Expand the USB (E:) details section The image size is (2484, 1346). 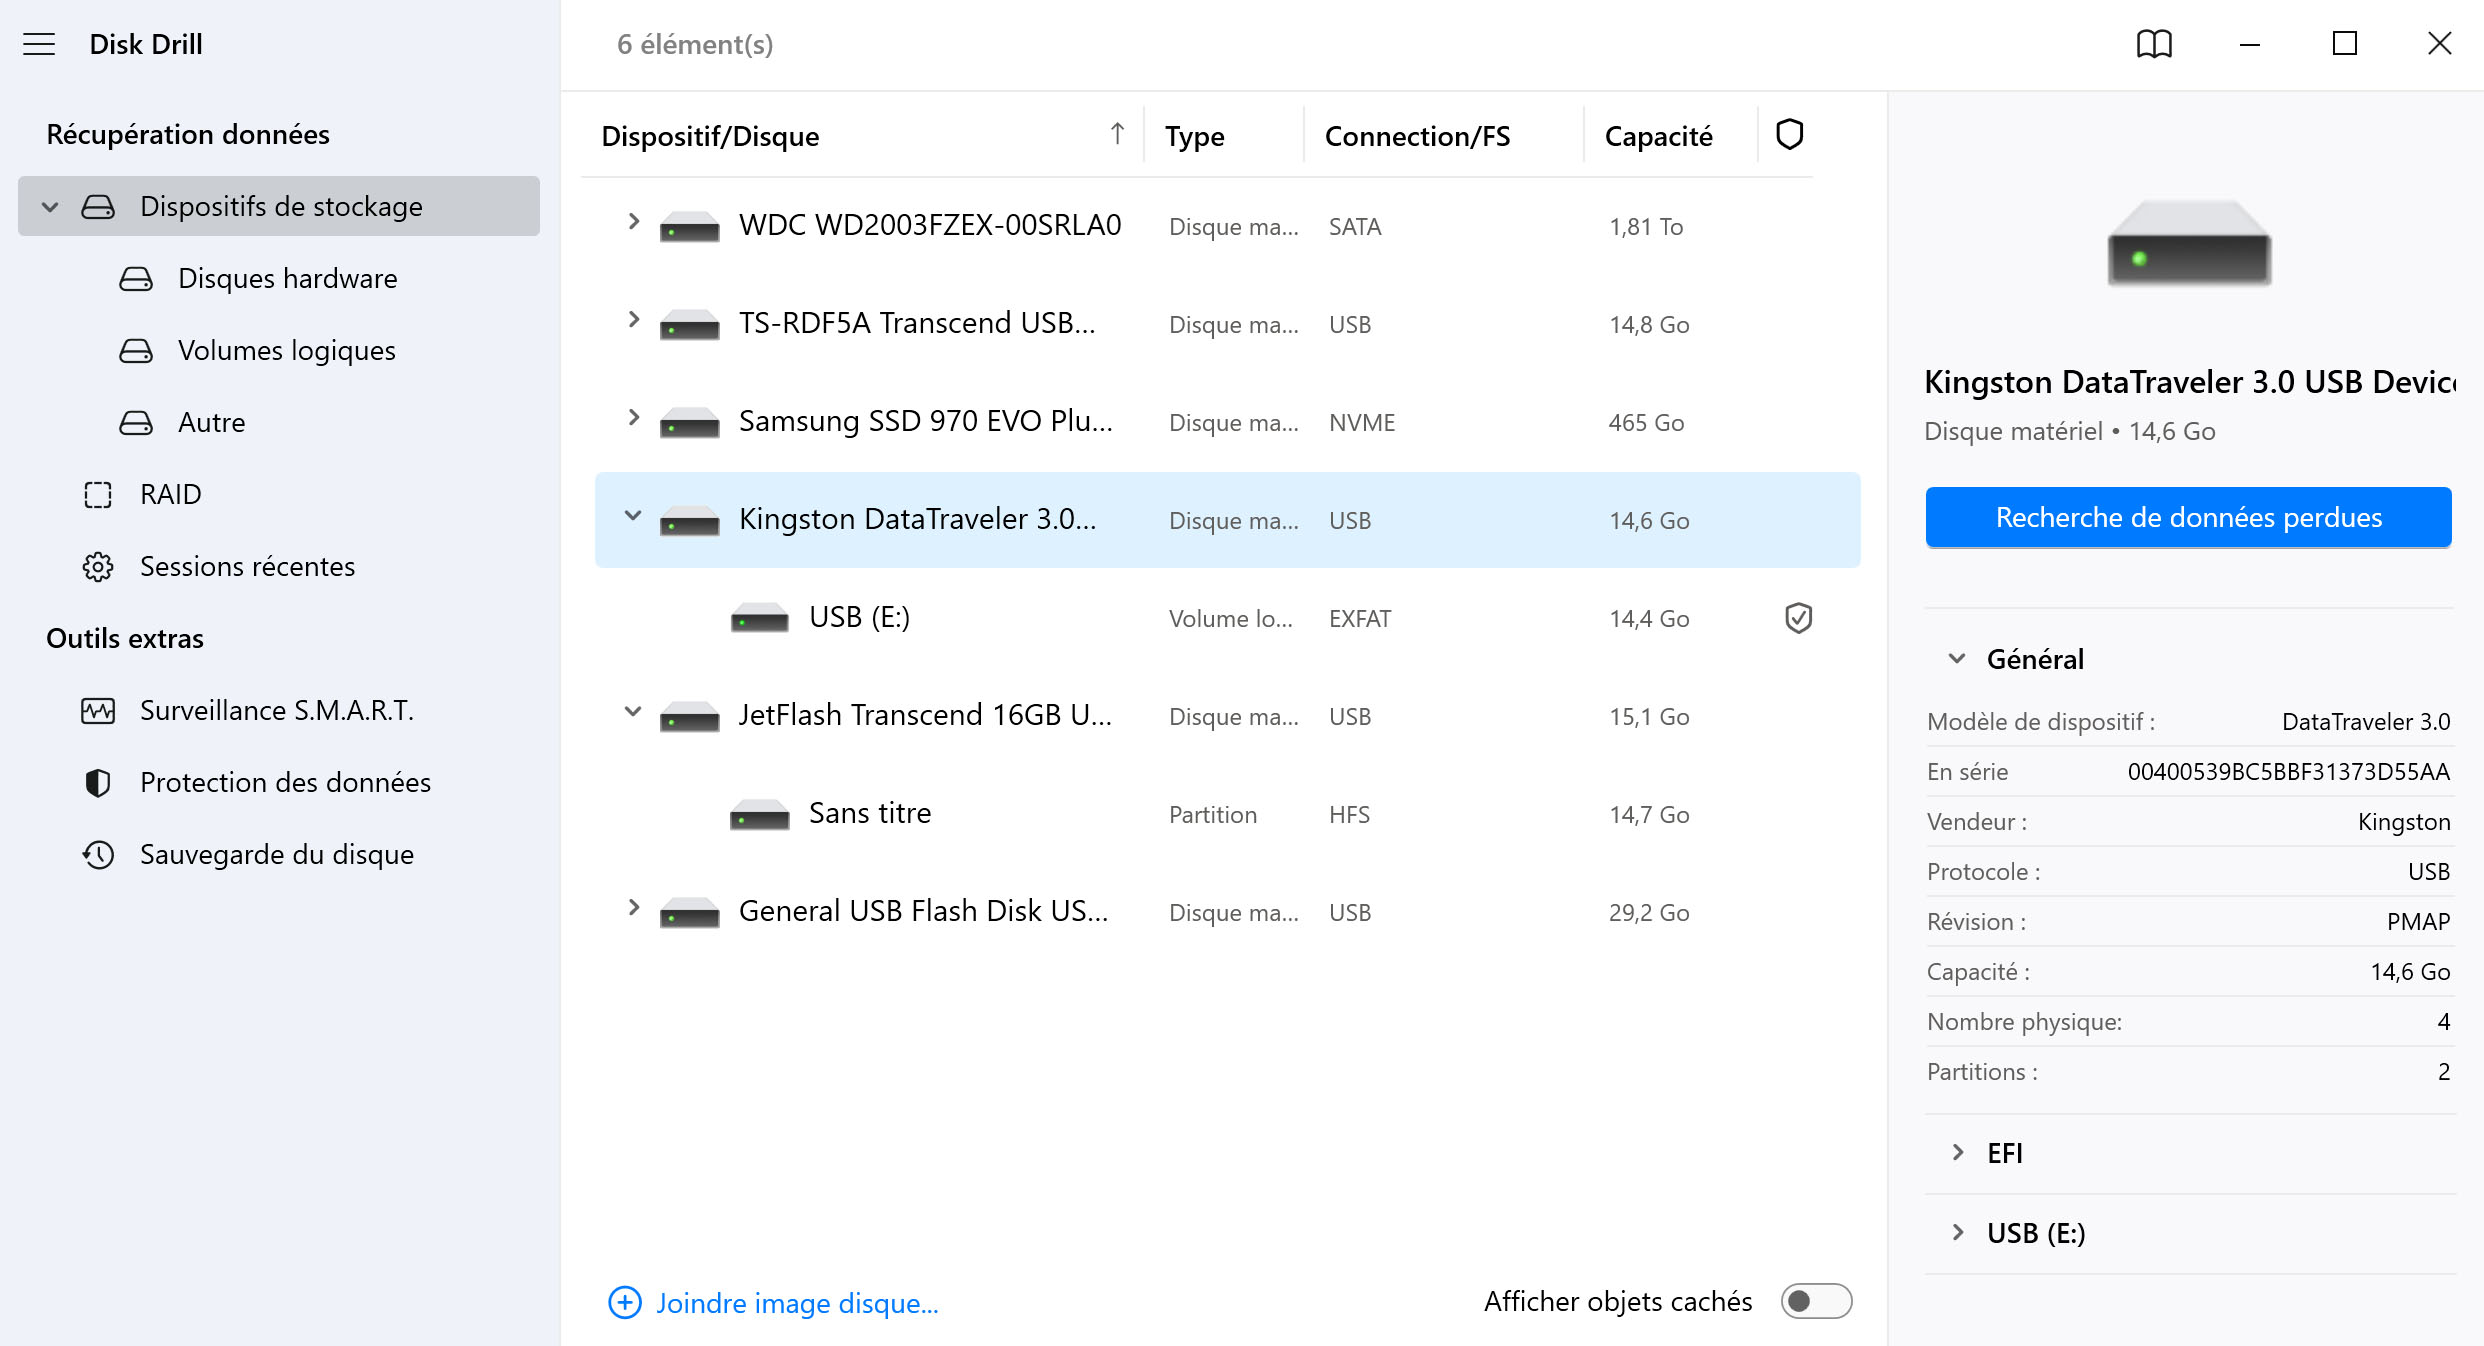point(1957,1233)
